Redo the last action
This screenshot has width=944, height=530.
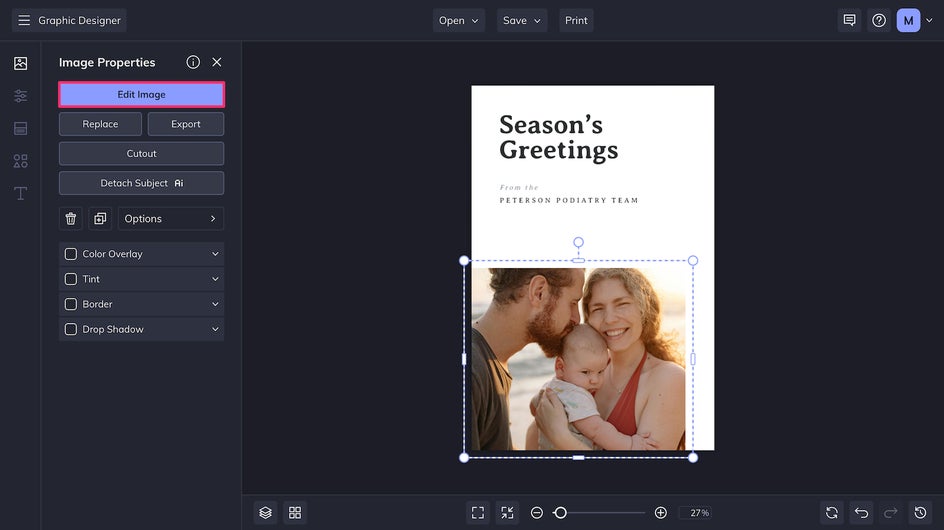(891, 513)
